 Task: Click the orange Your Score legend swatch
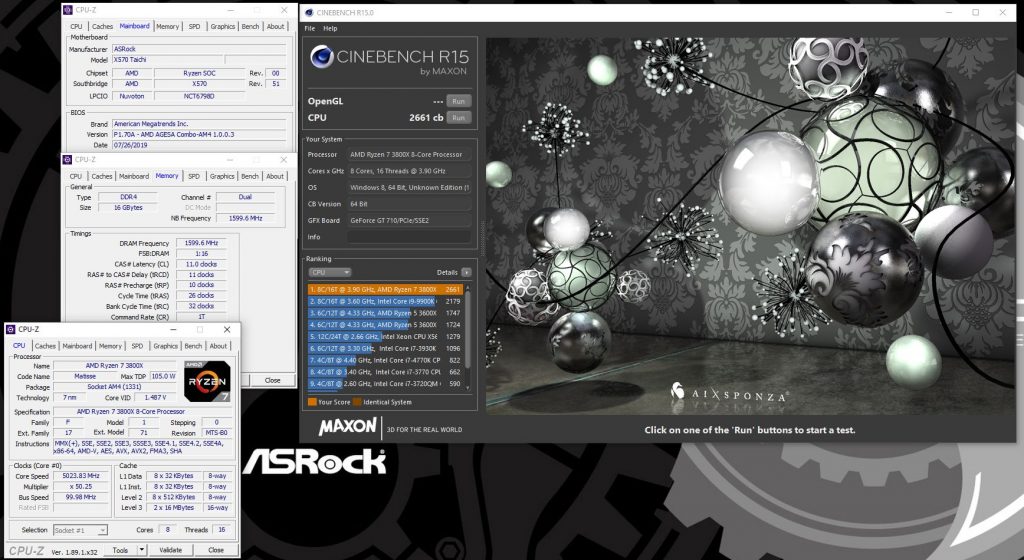pos(312,402)
